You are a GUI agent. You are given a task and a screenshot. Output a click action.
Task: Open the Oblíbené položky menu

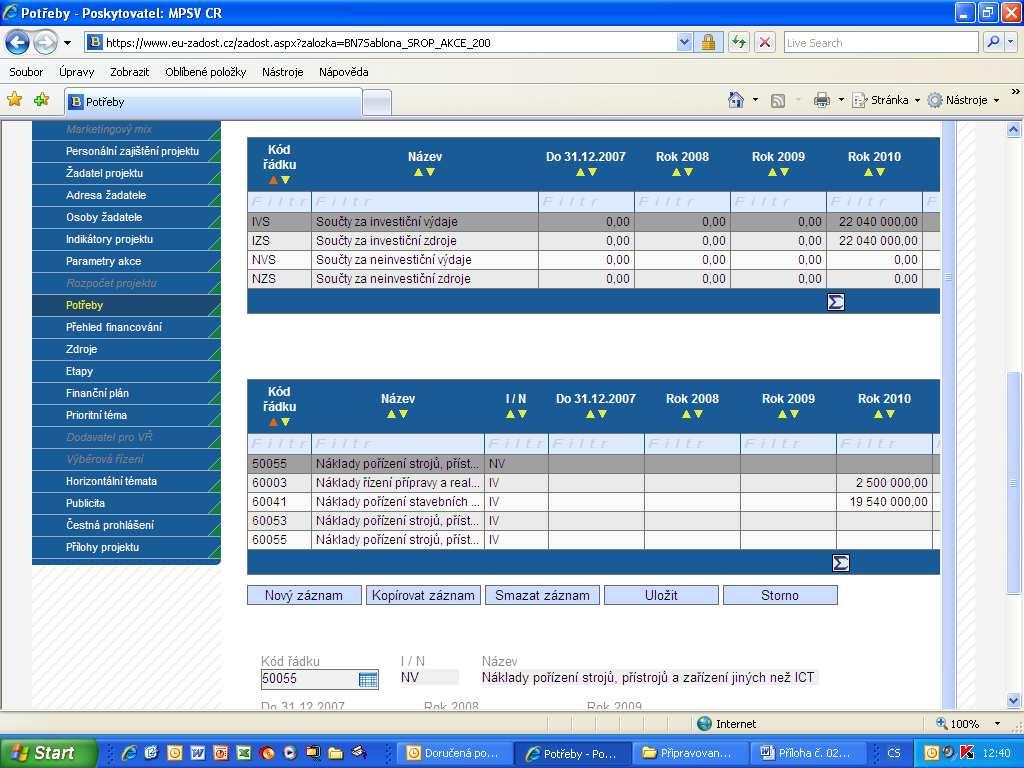click(206, 72)
